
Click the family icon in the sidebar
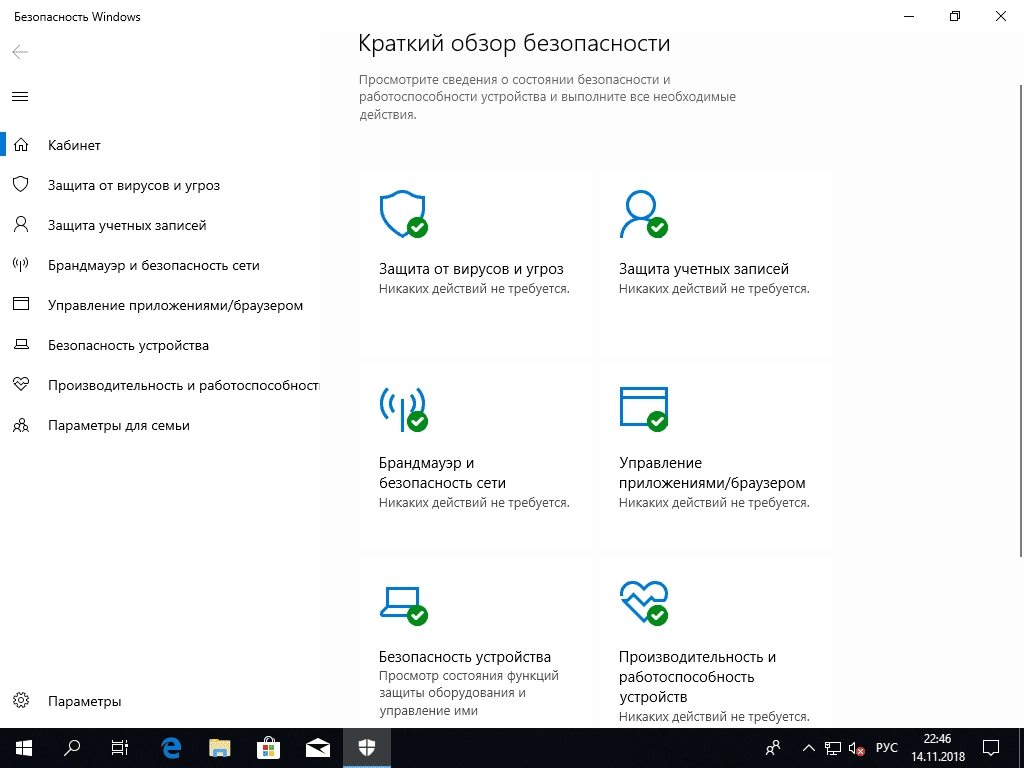click(21, 425)
